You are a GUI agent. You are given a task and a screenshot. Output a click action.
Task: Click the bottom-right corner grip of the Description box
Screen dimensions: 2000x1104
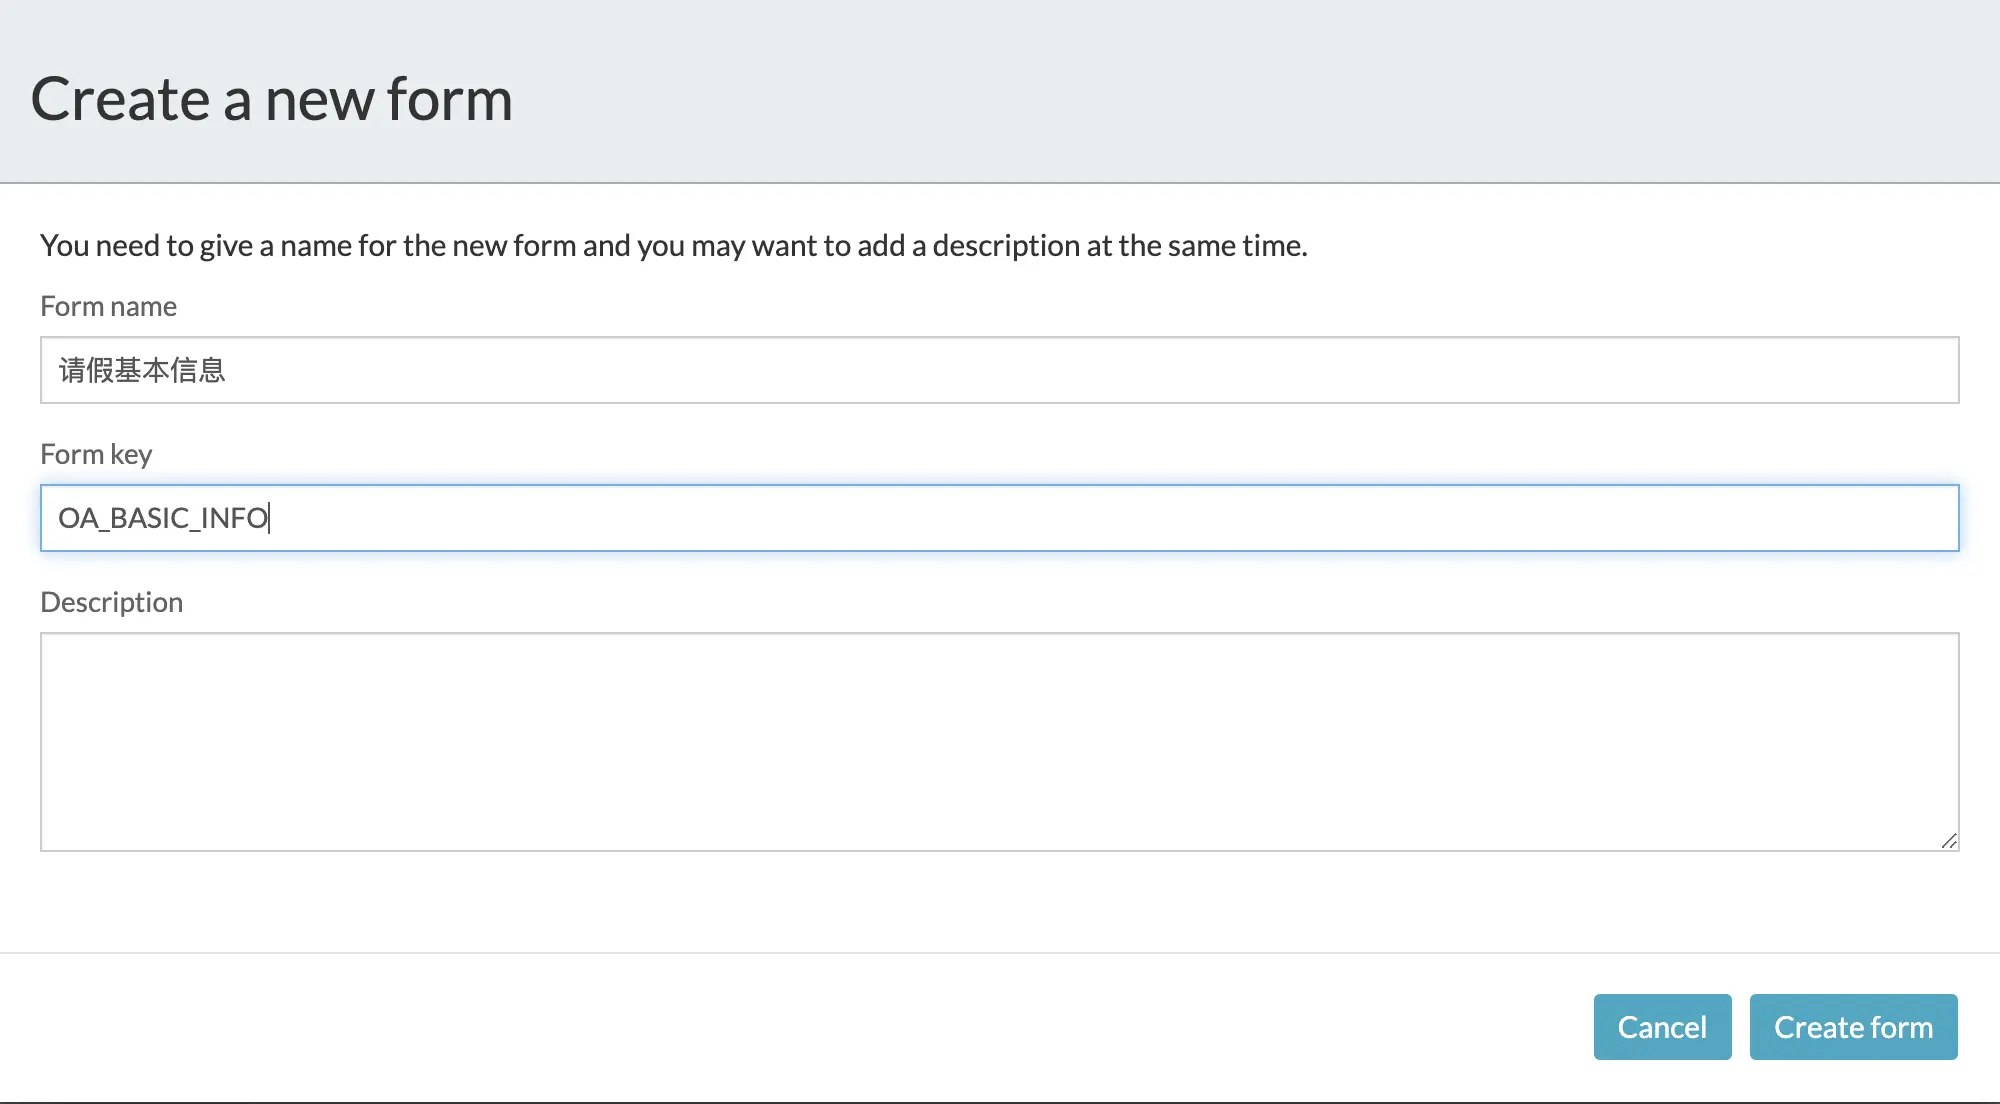[x=1949, y=842]
